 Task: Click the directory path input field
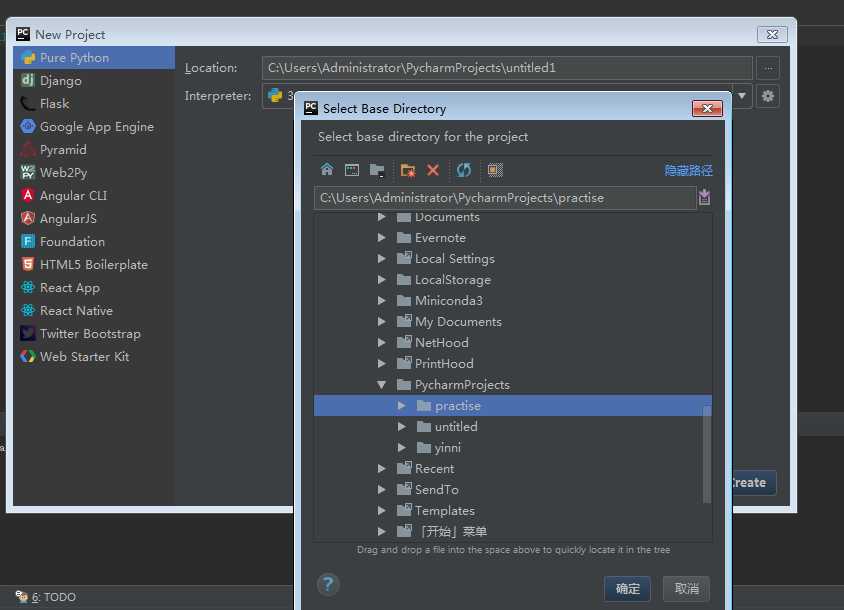tap(505, 198)
